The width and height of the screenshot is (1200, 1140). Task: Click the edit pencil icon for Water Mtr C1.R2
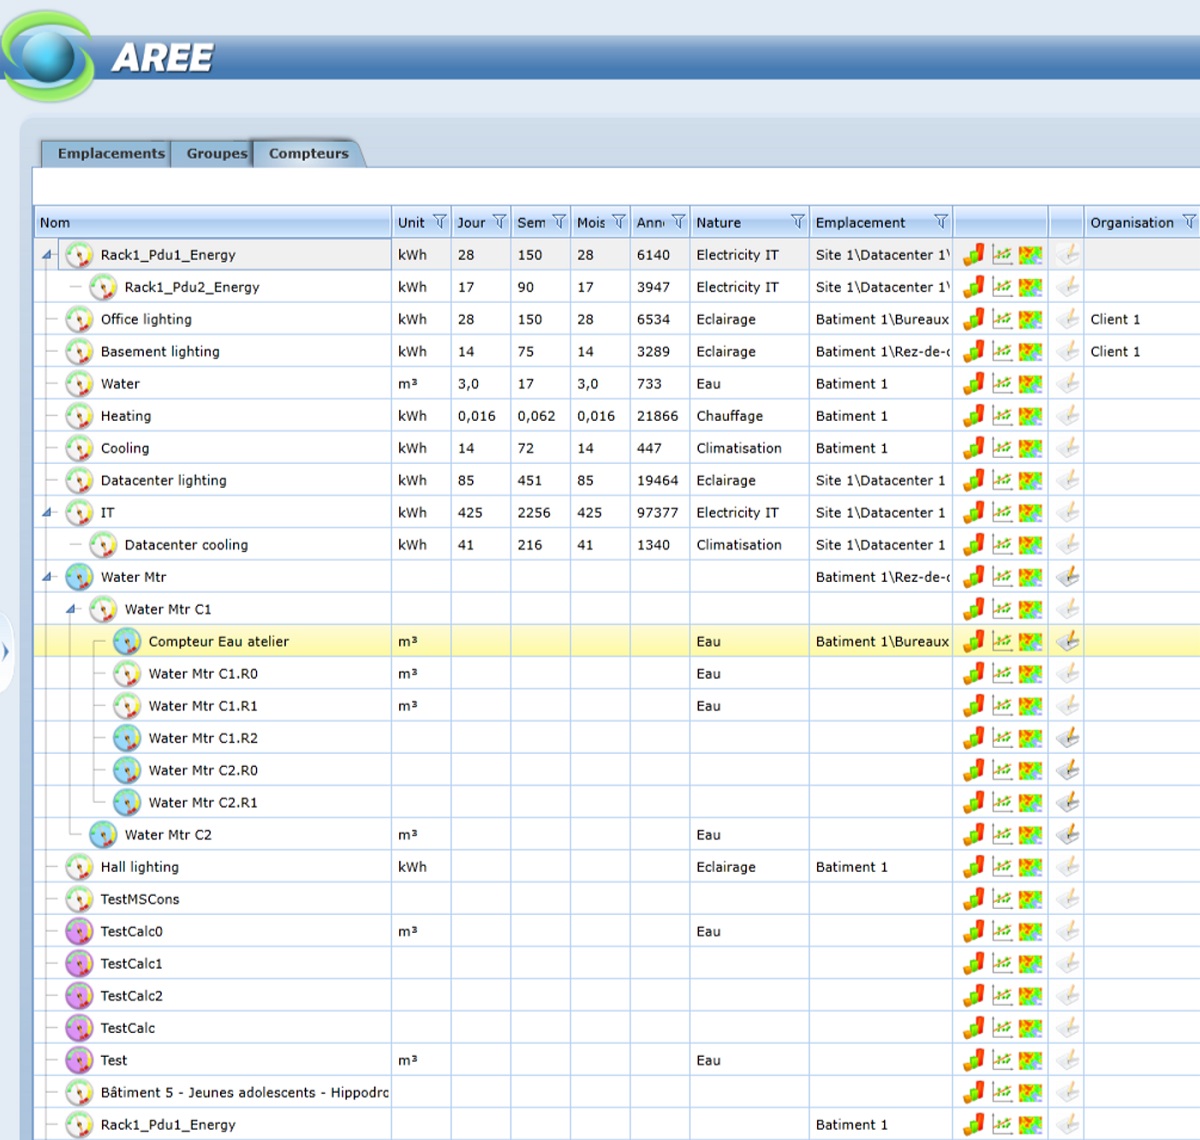(x=1068, y=738)
